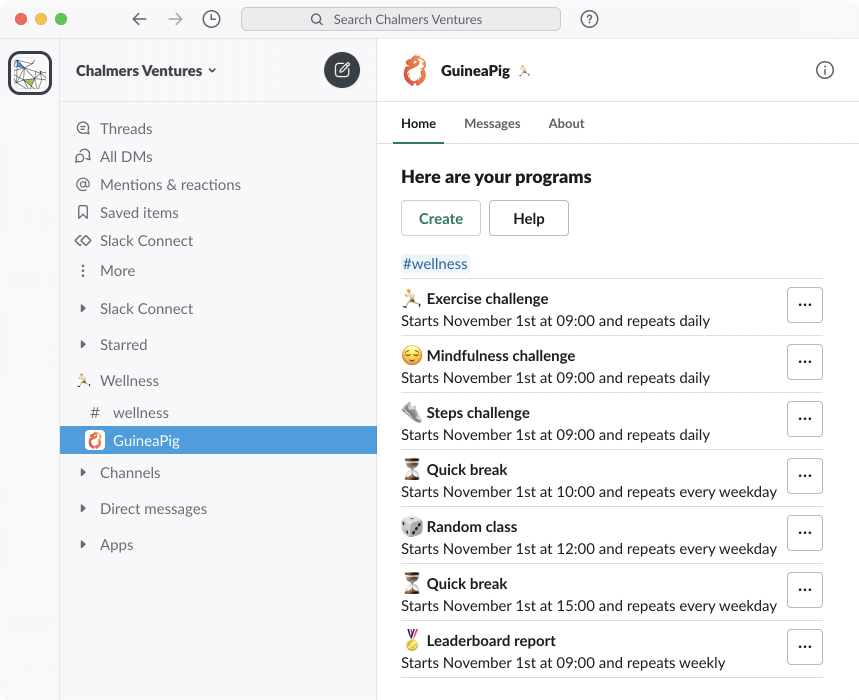
Task: Click the hourglass icon of the 15:00 Quick break
Action: 411,583
